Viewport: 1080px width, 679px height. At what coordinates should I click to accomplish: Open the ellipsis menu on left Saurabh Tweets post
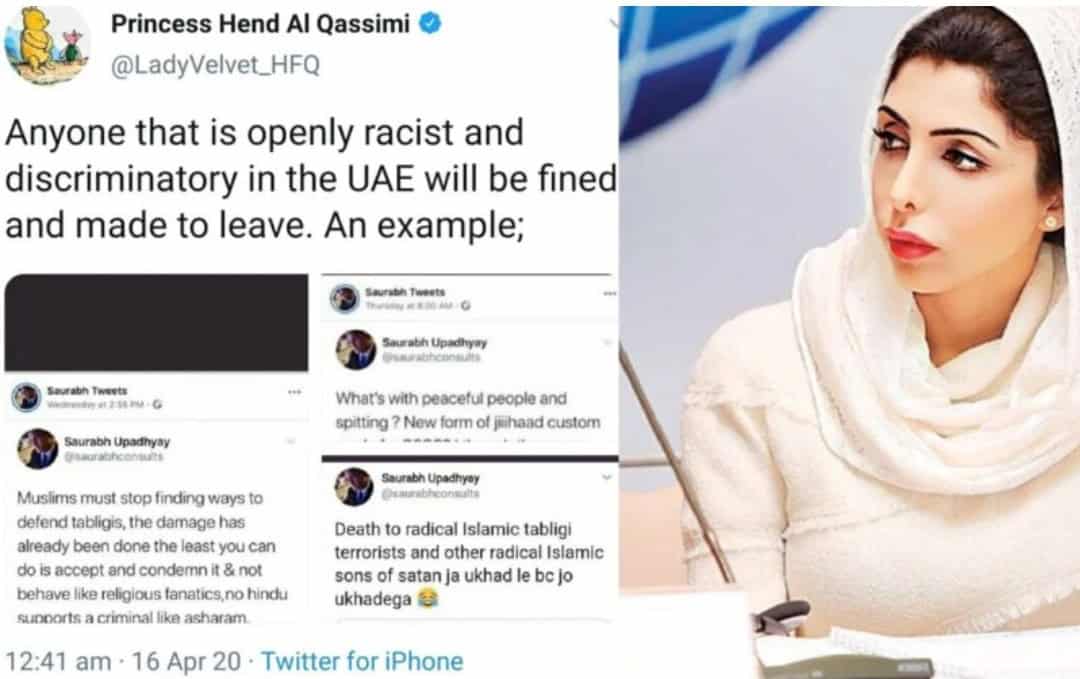click(295, 392)
